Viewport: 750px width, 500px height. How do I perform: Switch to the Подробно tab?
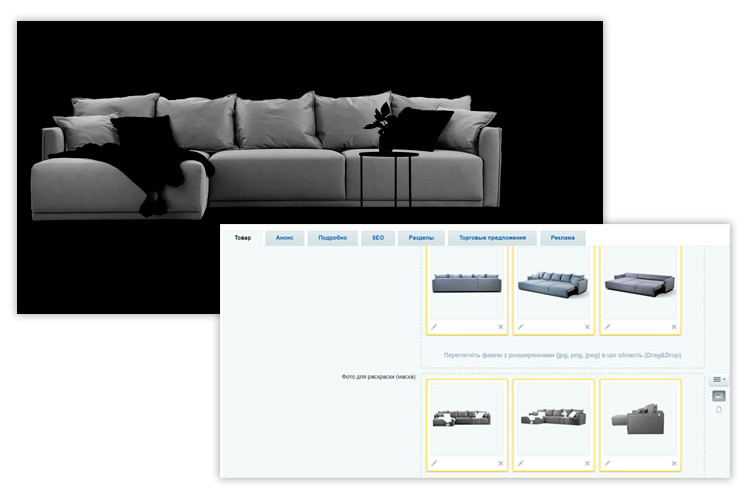pyautogui.click(x=332, y=238)
